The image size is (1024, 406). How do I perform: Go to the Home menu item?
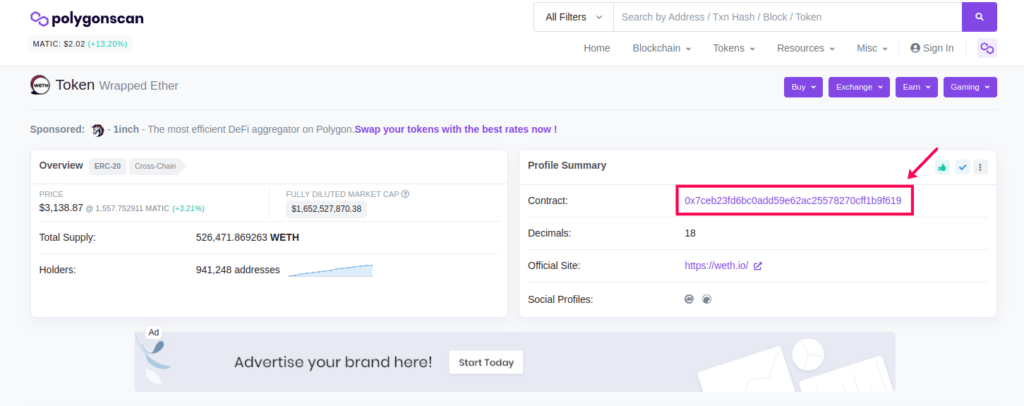(x=597, y=48)
